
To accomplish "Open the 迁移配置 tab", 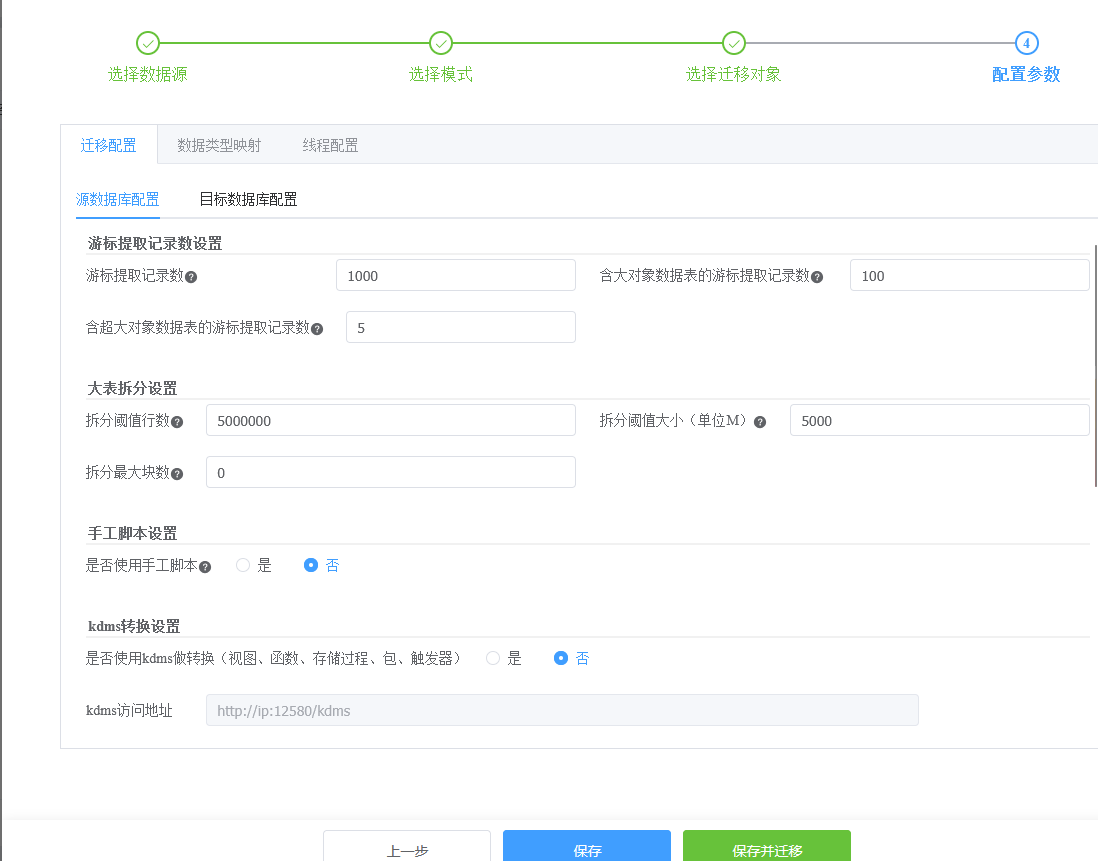I will (x=109, y=145).
